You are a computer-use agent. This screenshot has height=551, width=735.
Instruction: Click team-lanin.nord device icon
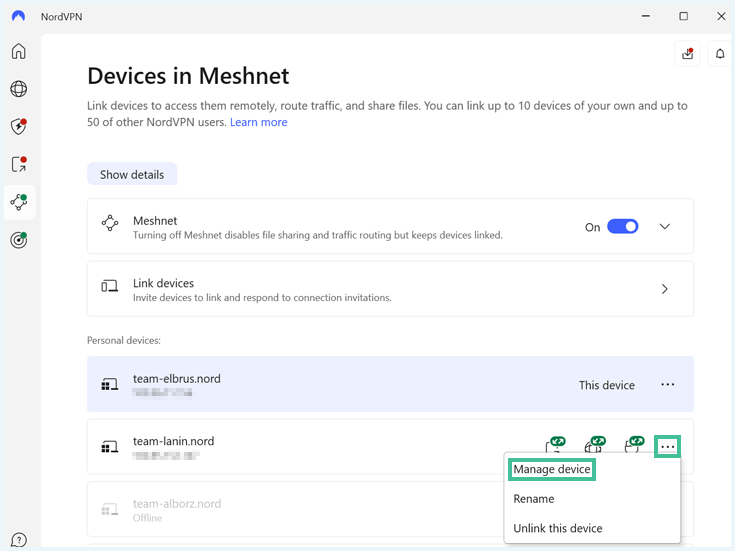tap(110, 447)
